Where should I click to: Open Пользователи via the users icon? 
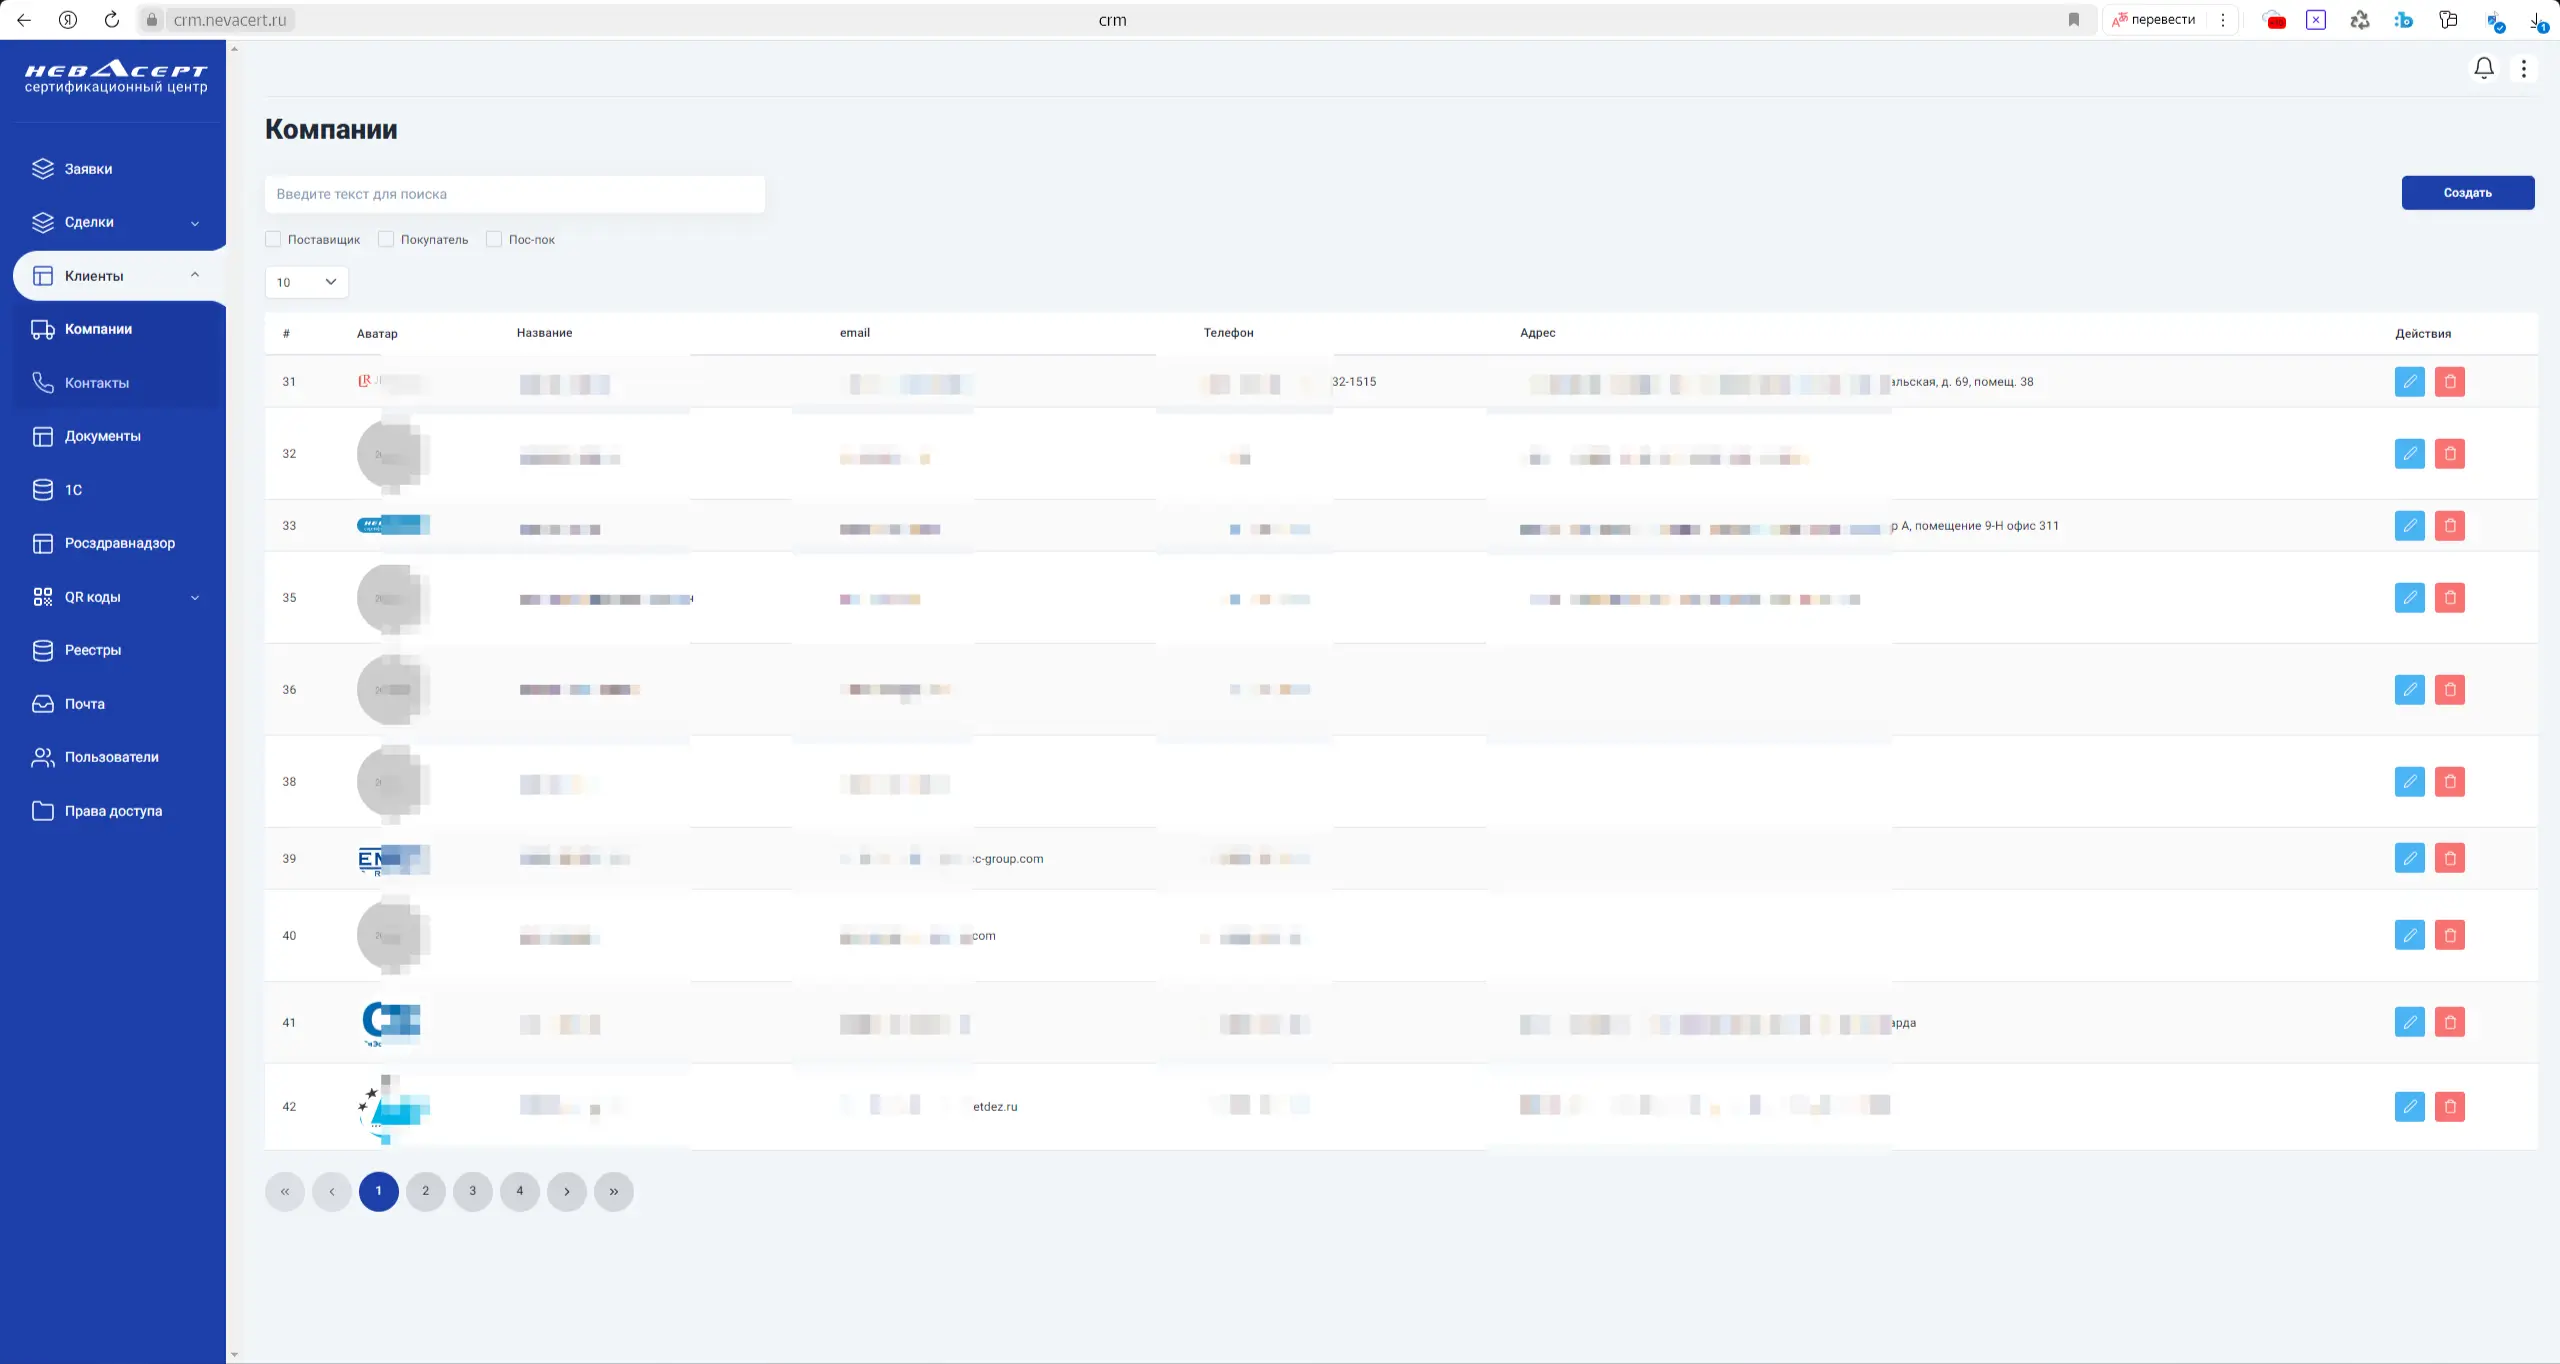43,757
